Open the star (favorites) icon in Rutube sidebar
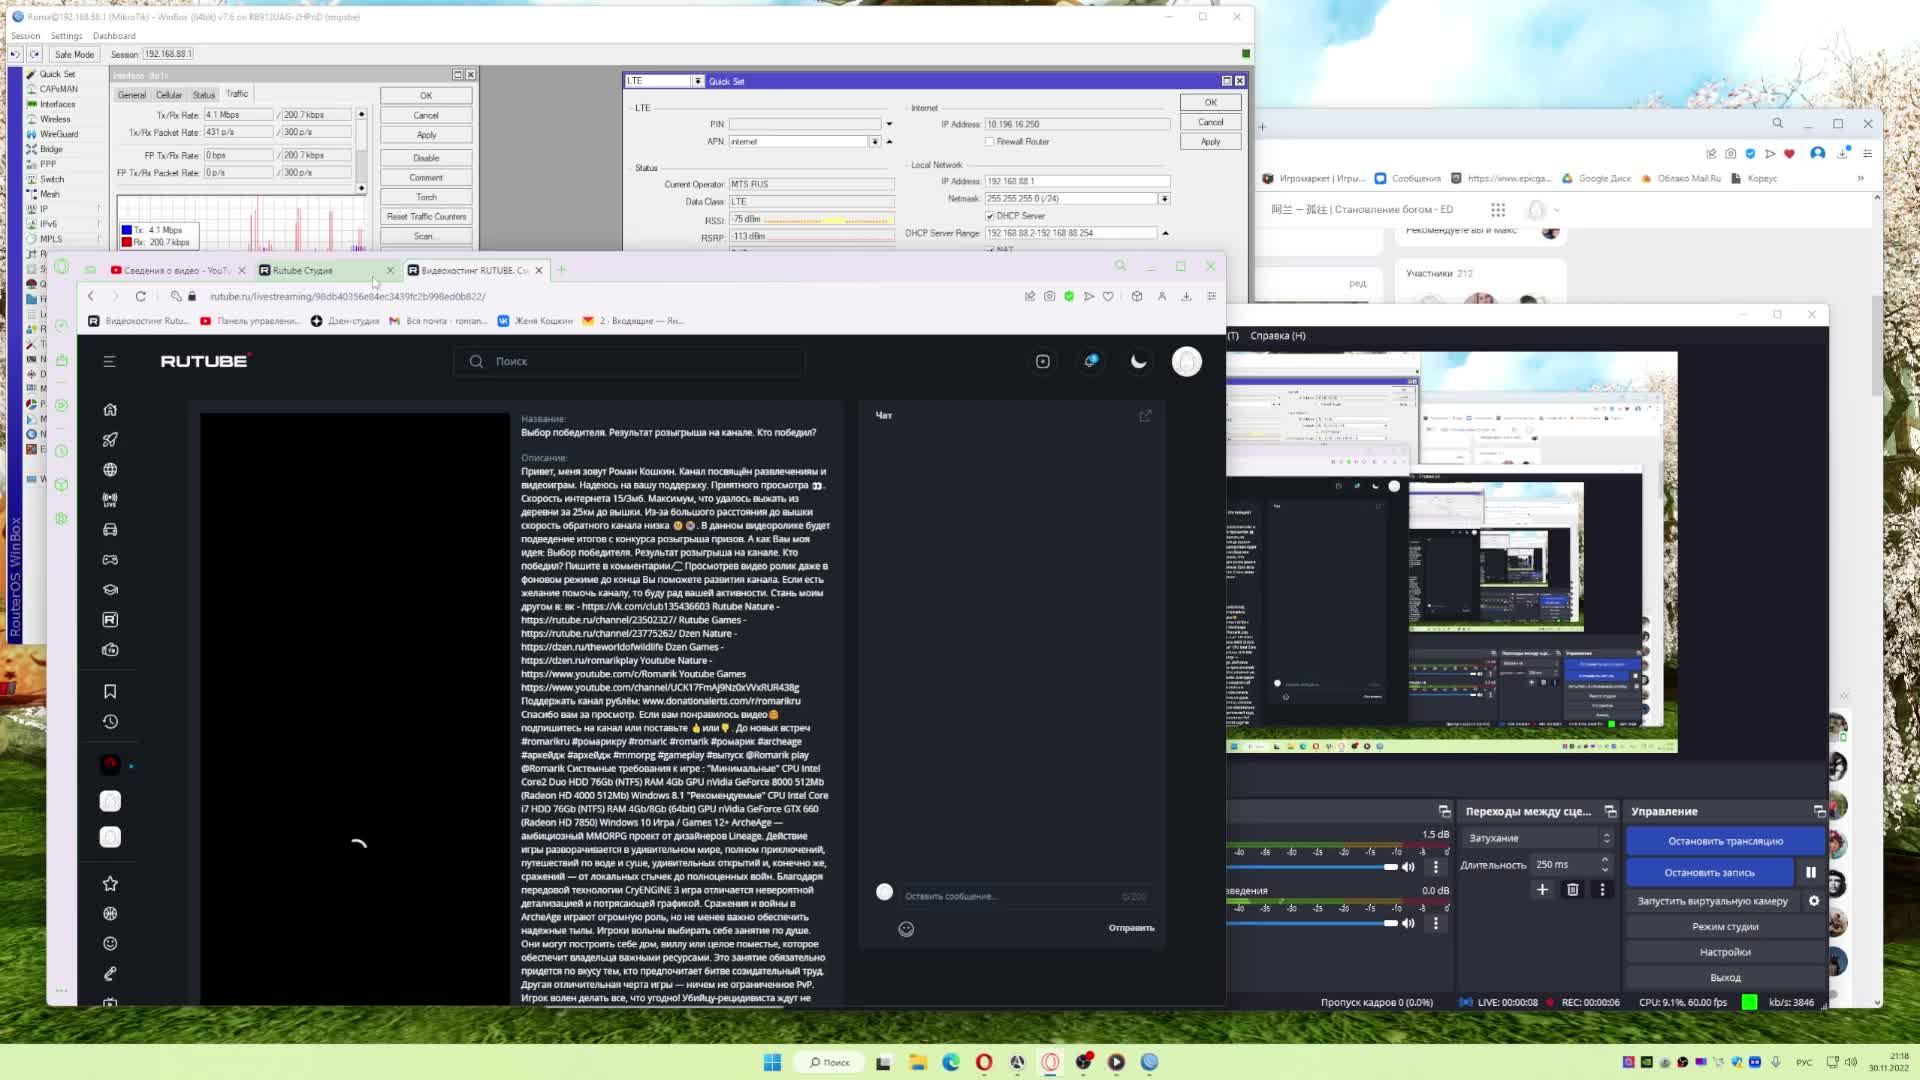This screenshot has width=1920, height=1080. point(110,883)
